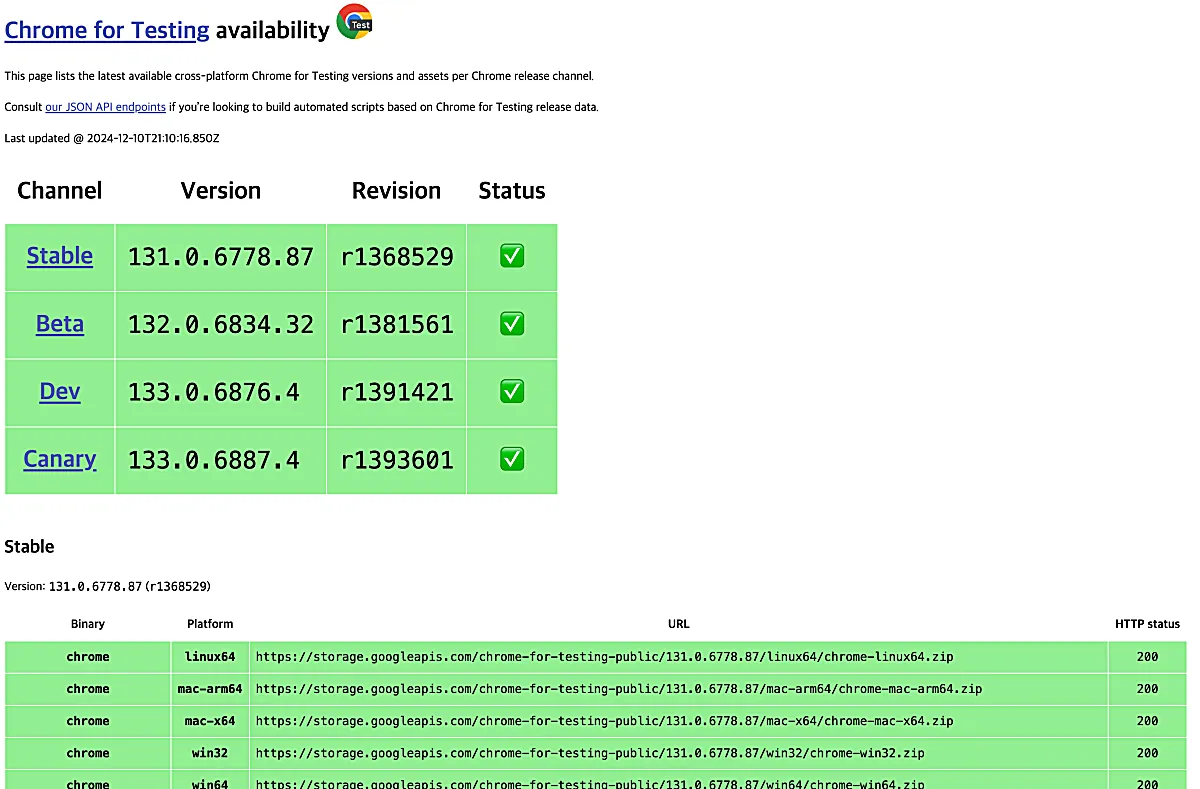
Task: Select revision r1381561
Action: (397, 324)
